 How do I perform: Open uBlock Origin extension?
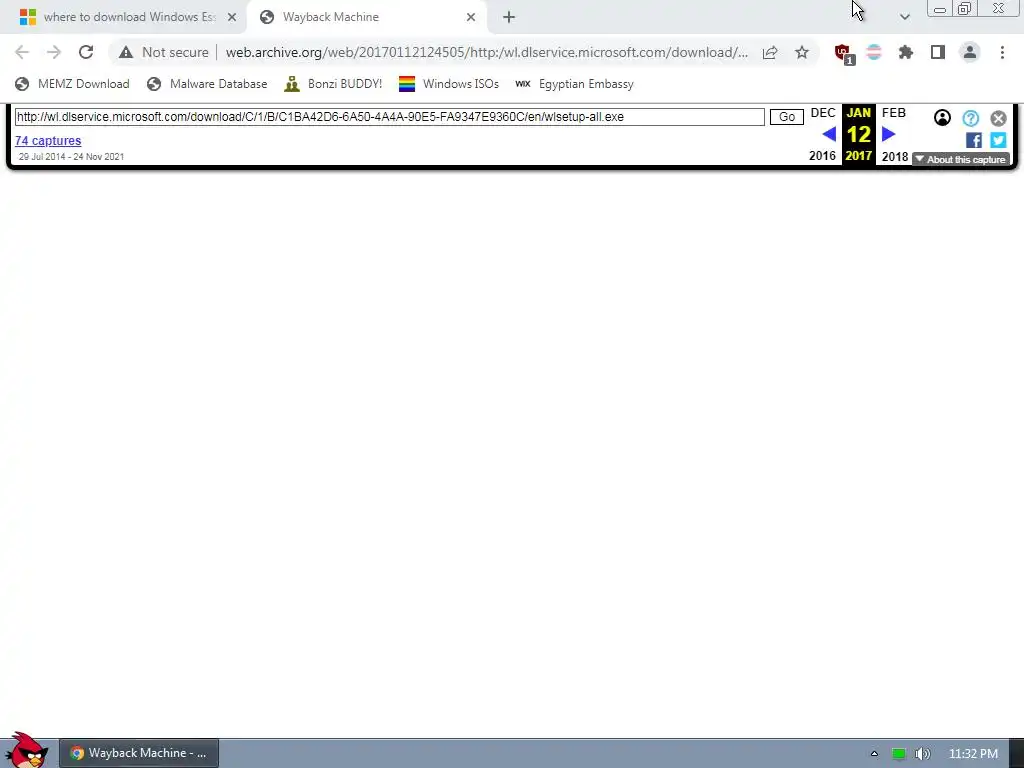pos(843,53)
